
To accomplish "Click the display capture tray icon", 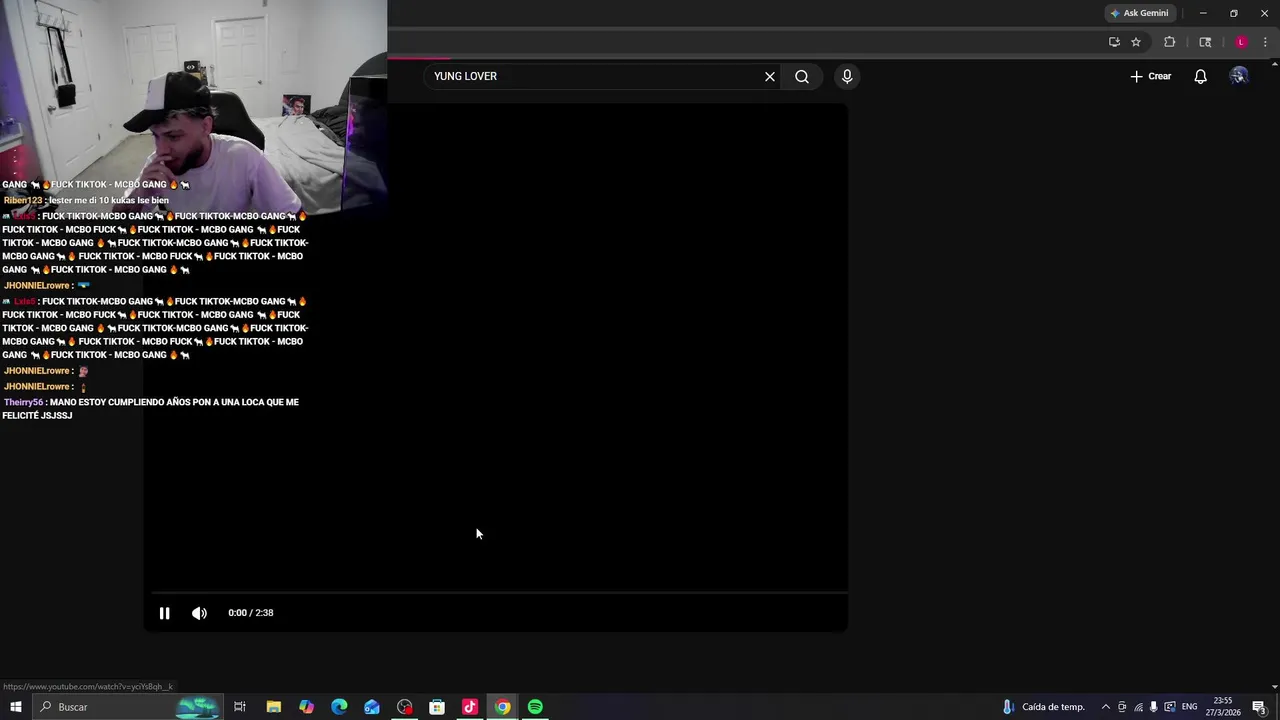I will [x=1170, y=707].
